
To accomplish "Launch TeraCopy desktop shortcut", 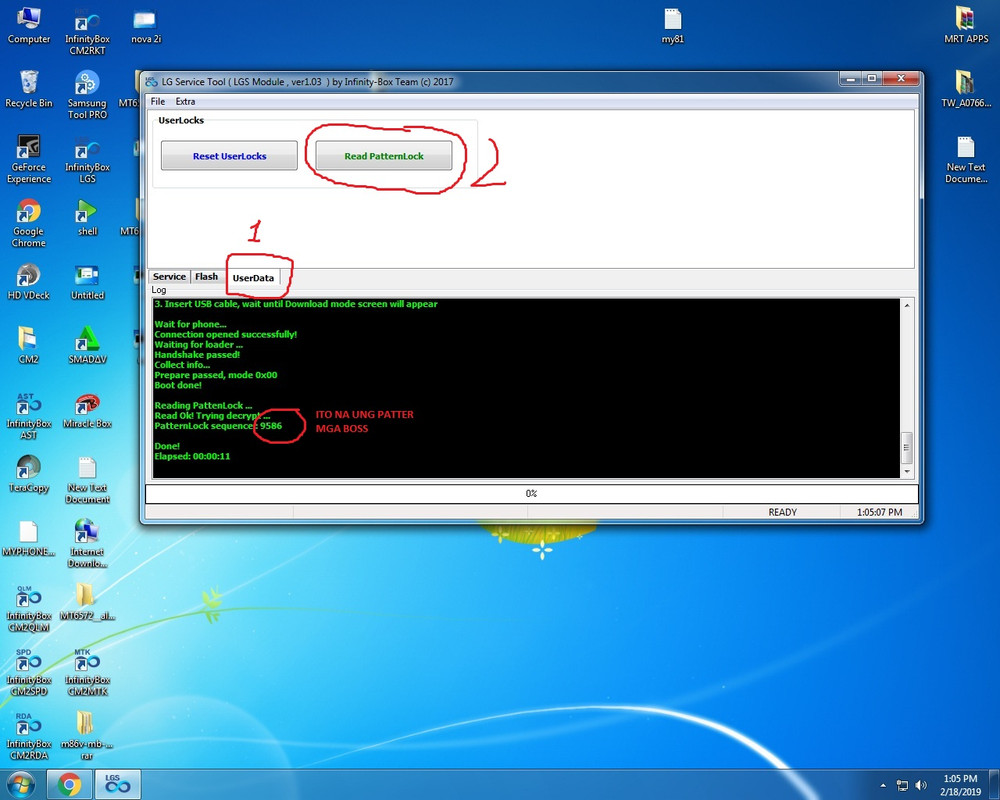I will [29, 474].
